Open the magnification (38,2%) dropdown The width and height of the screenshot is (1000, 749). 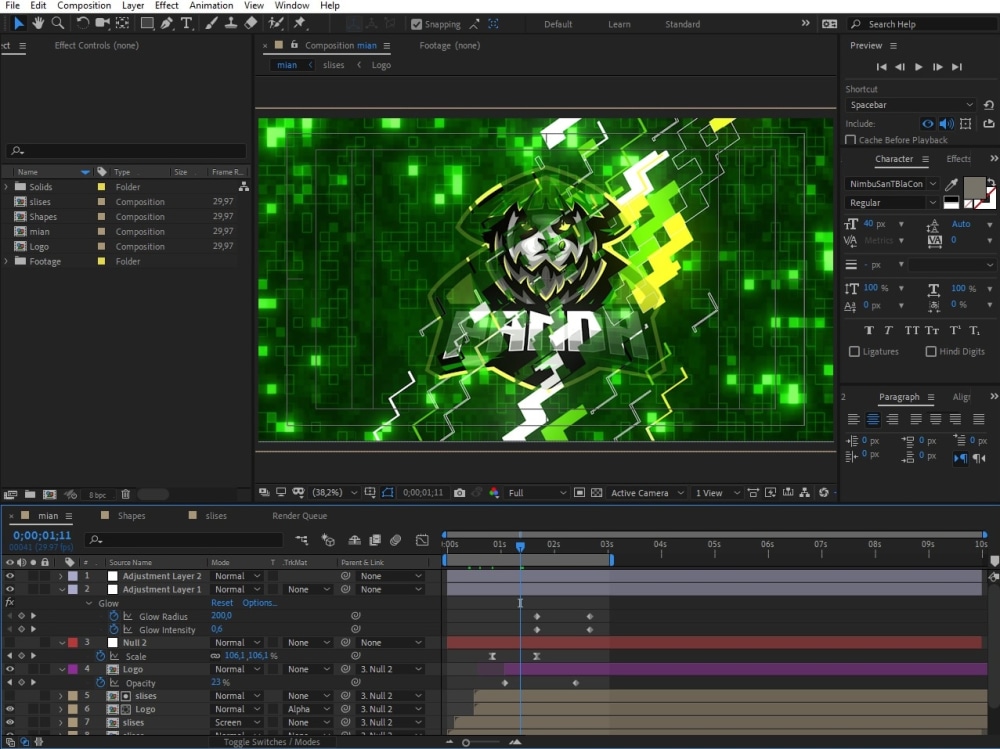pos(334,493)
